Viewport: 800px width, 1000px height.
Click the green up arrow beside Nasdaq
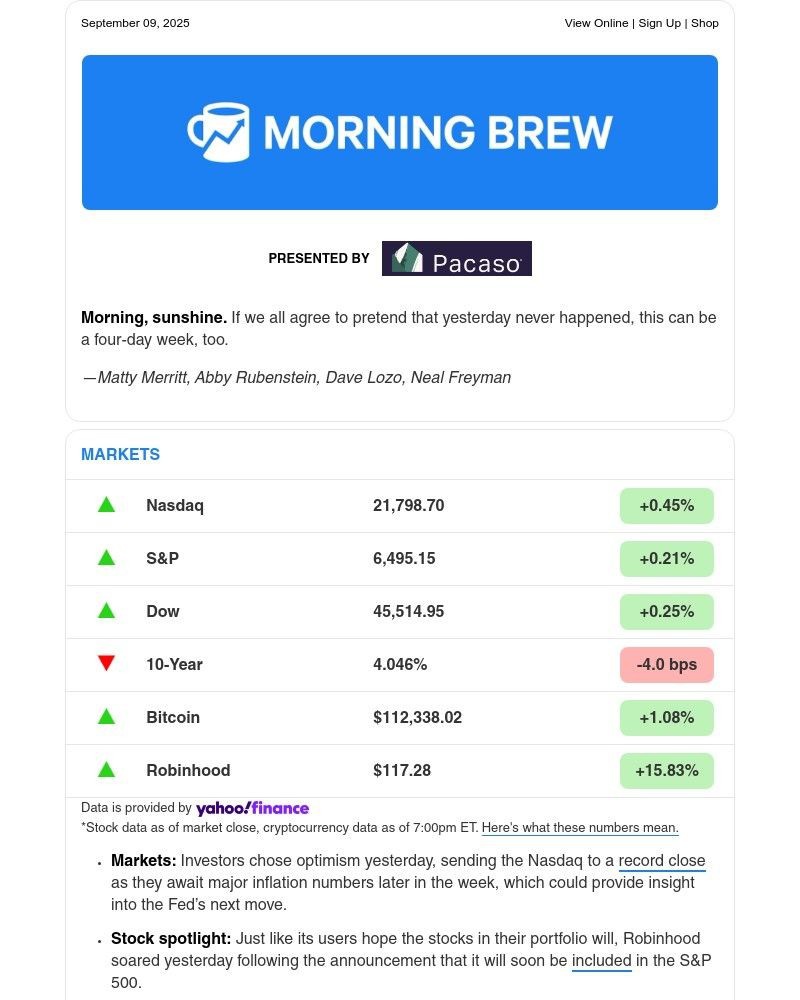tap(107, 505)
